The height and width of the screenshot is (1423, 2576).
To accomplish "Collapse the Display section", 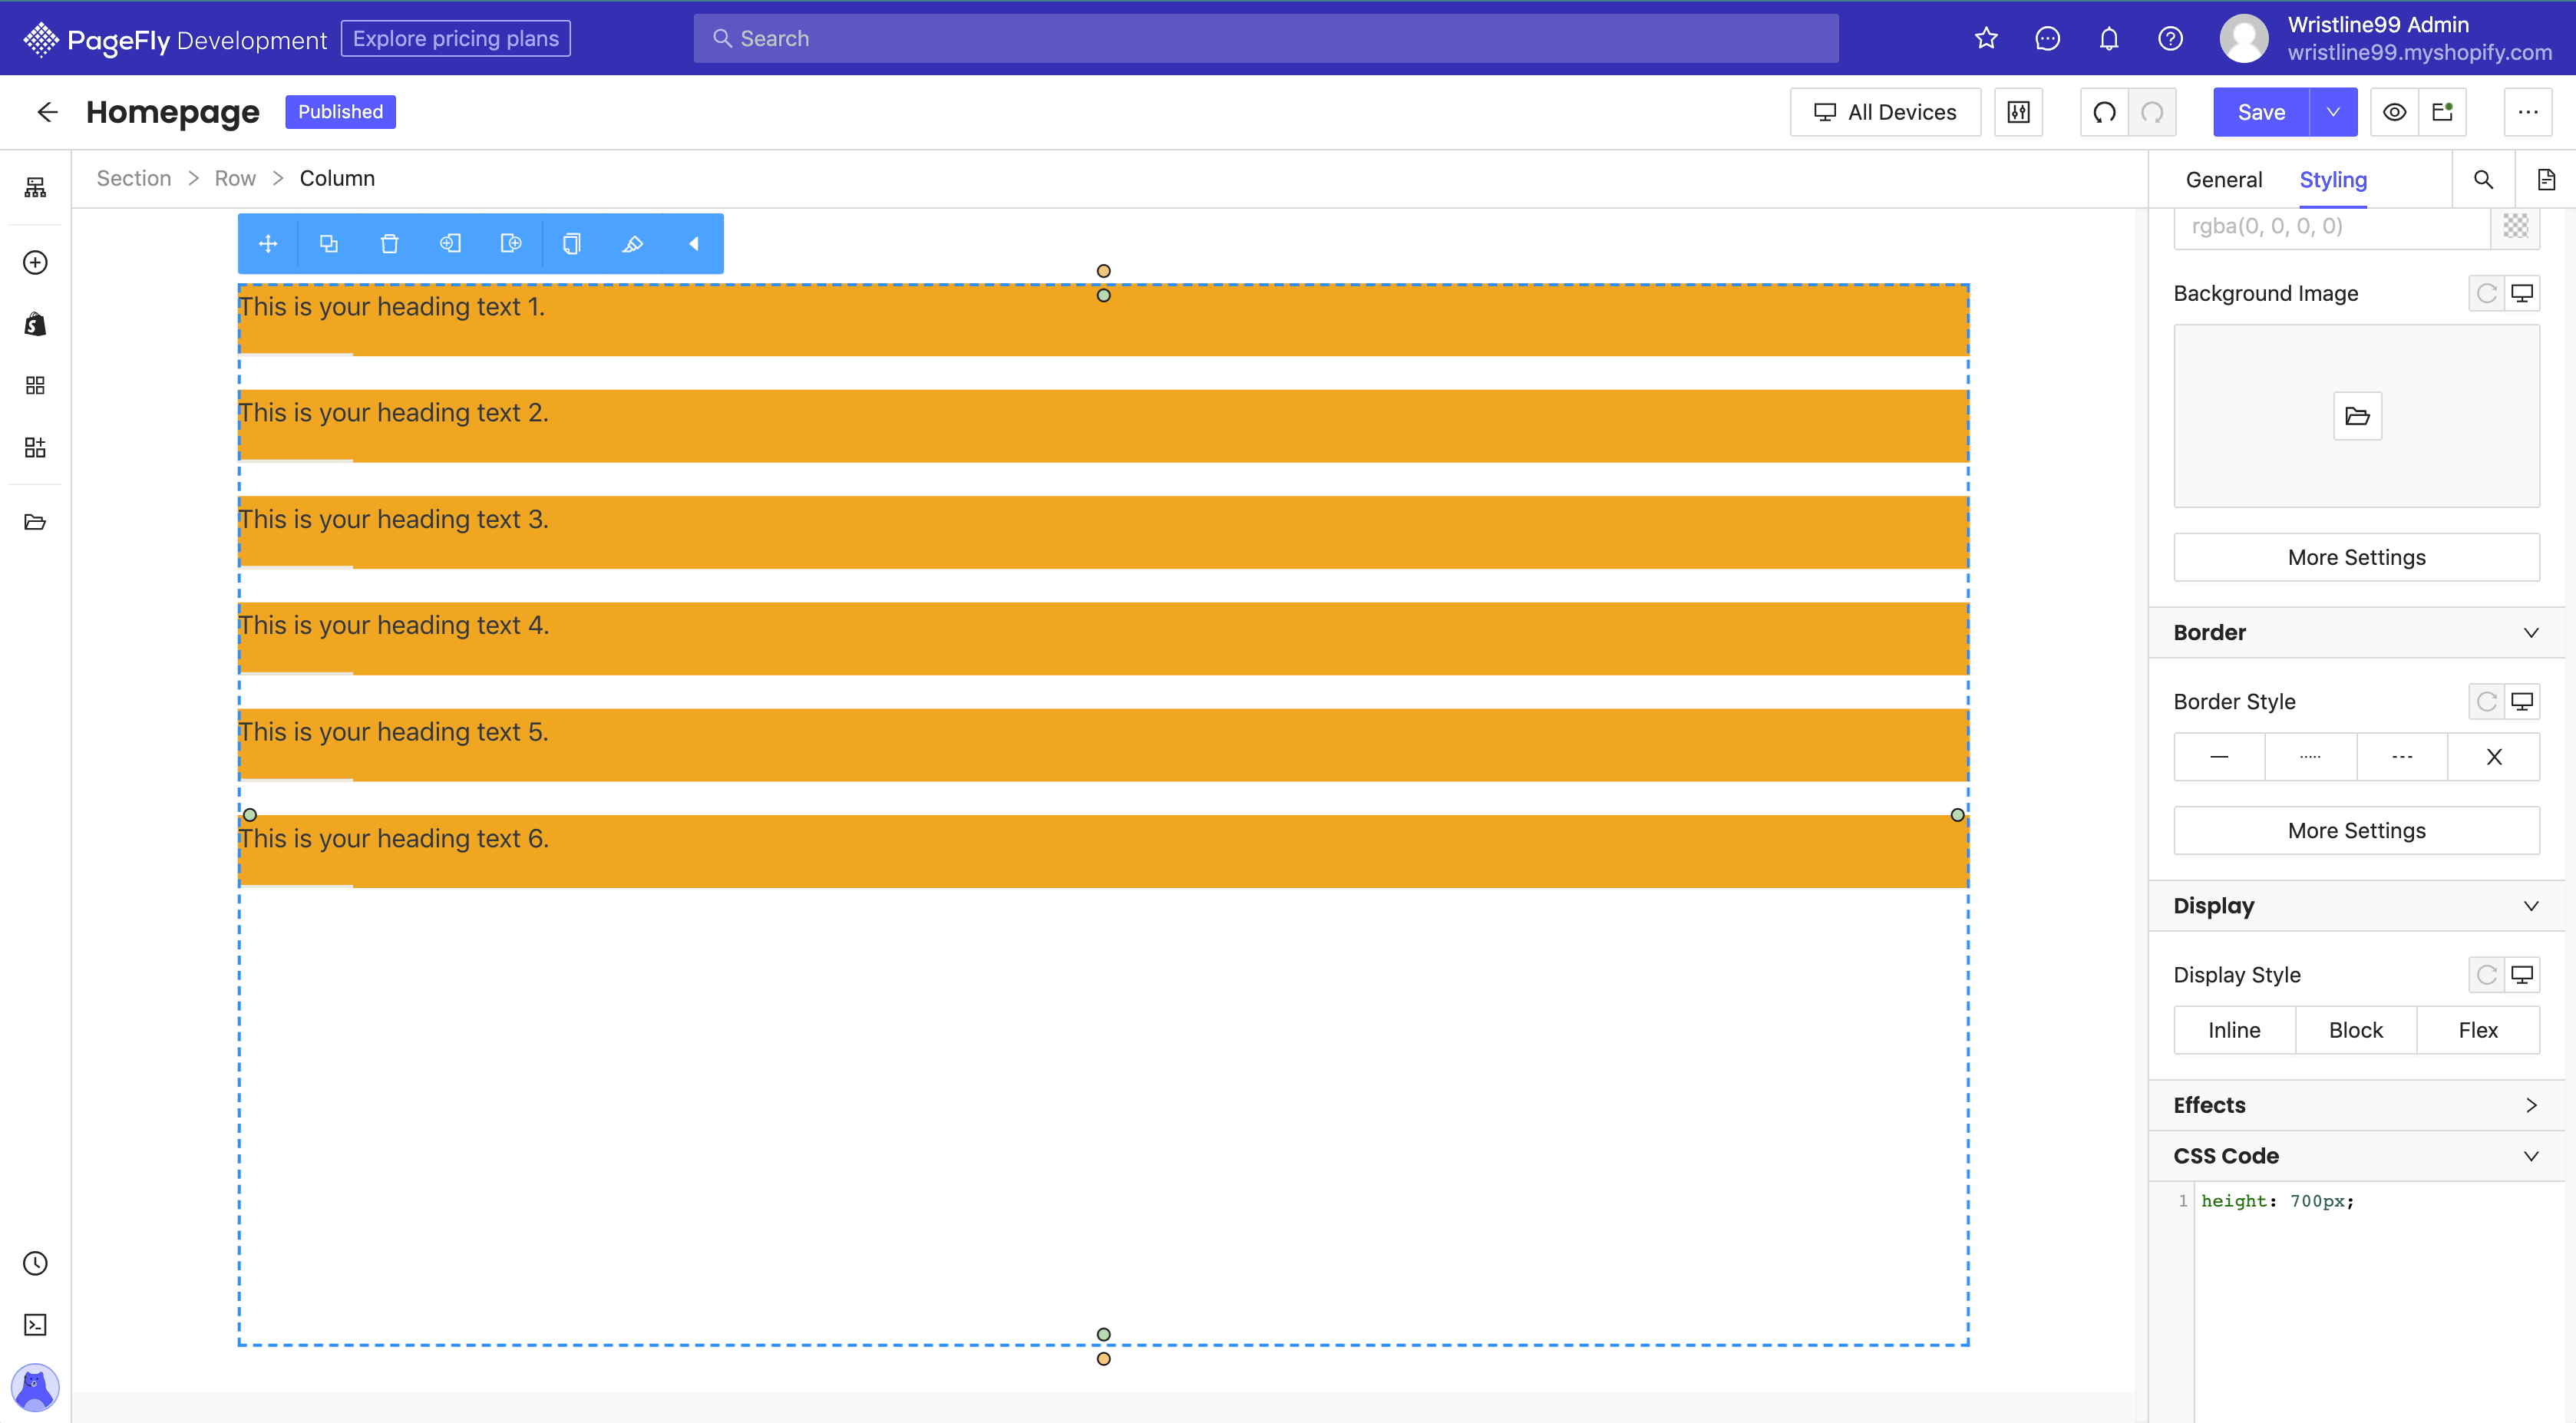I will (x=2356, y=905).
